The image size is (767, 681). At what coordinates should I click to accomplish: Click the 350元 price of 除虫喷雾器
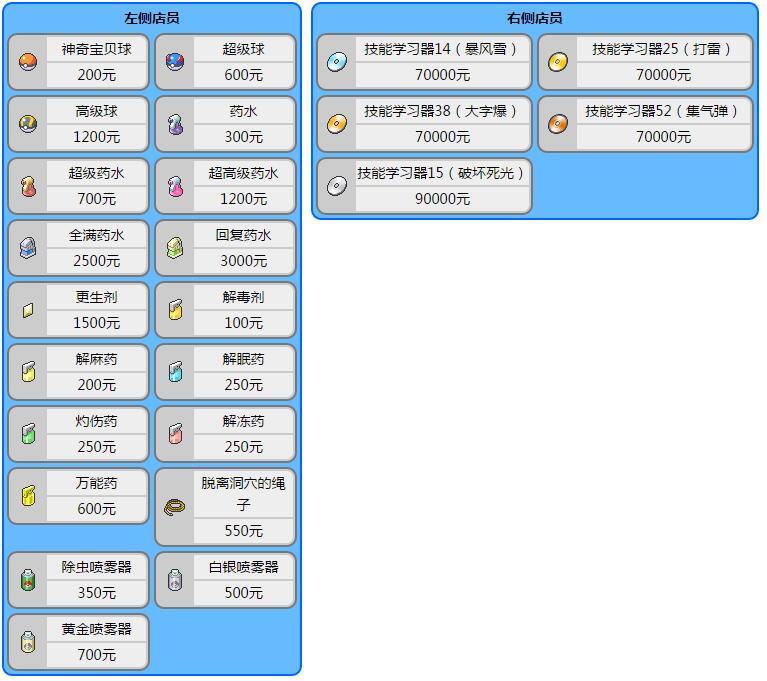[97, 592]
